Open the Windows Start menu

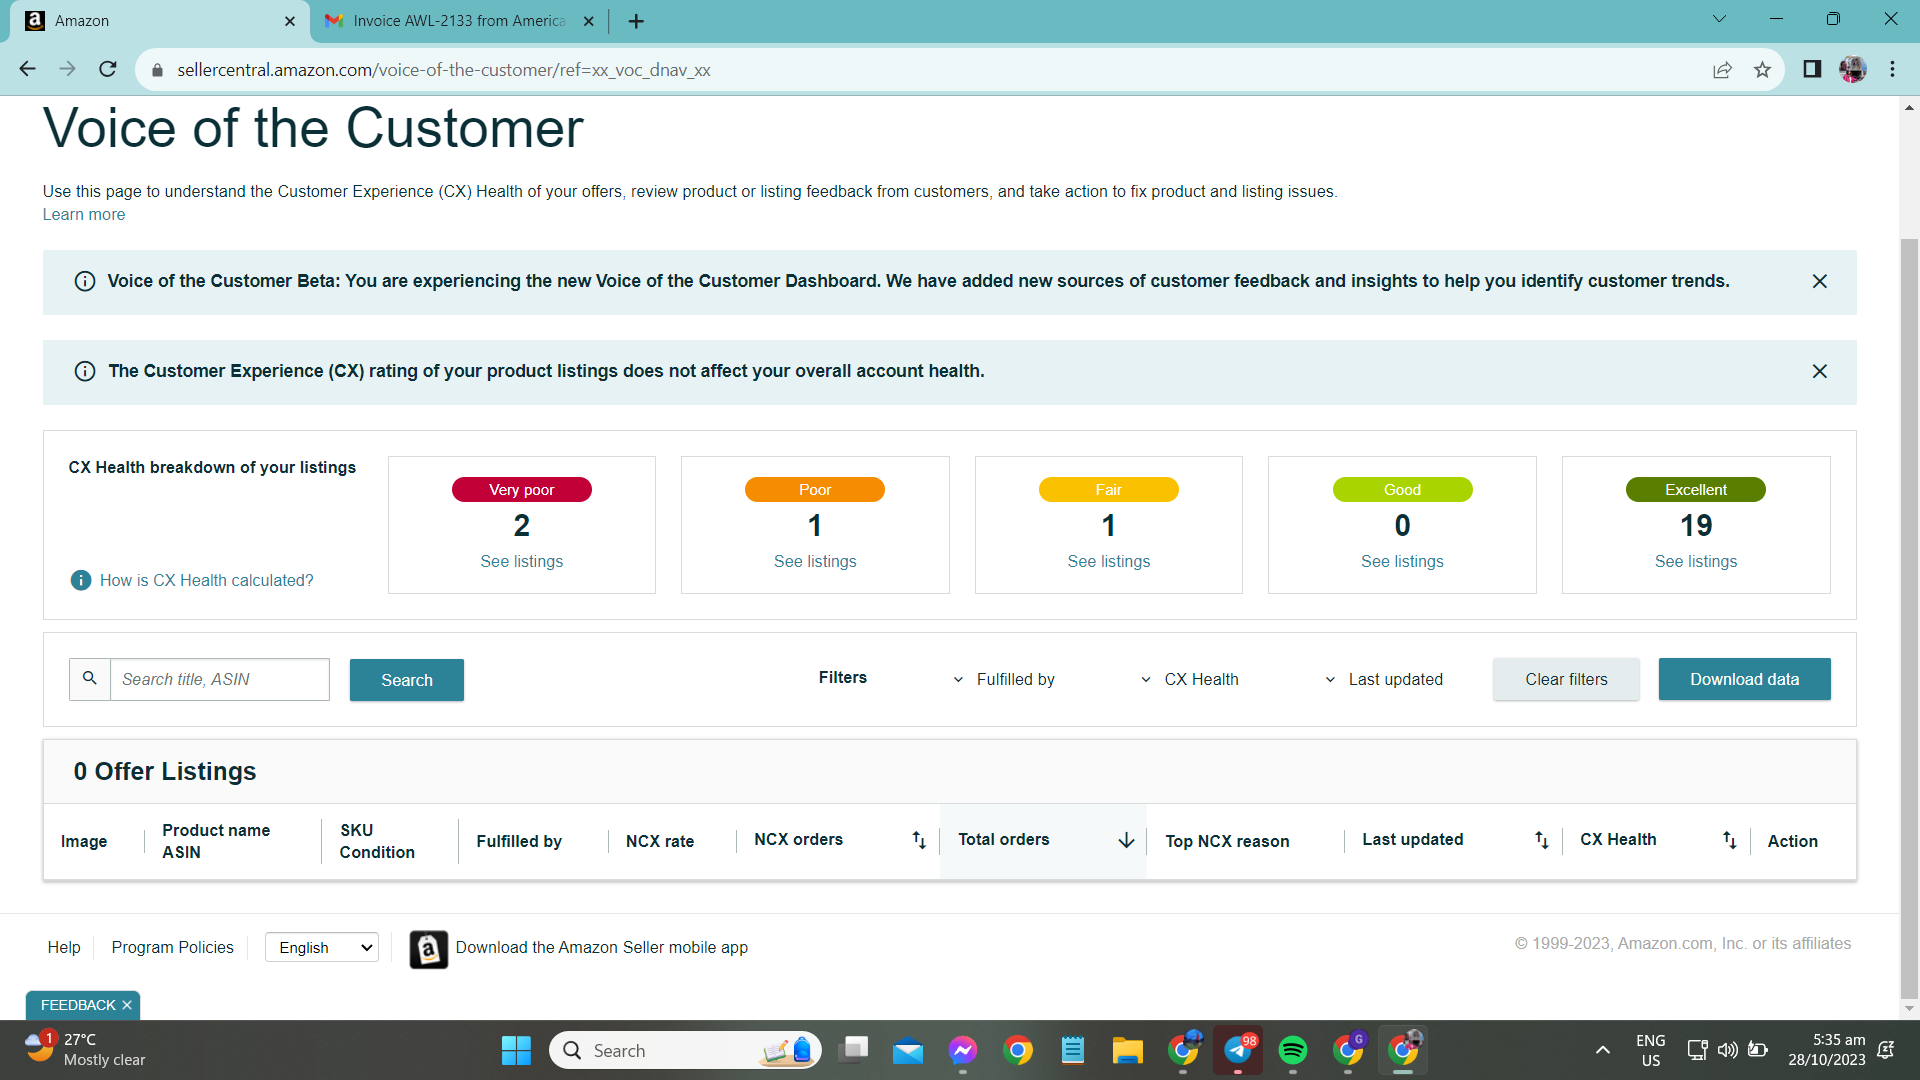[x=516, y=1050]
